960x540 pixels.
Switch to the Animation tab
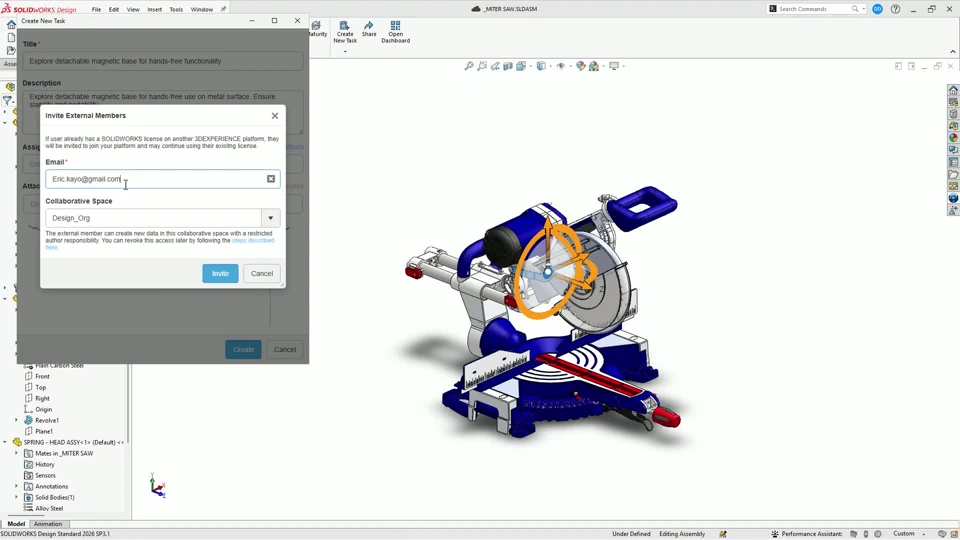pyautogui.click(x=48, y=524)
